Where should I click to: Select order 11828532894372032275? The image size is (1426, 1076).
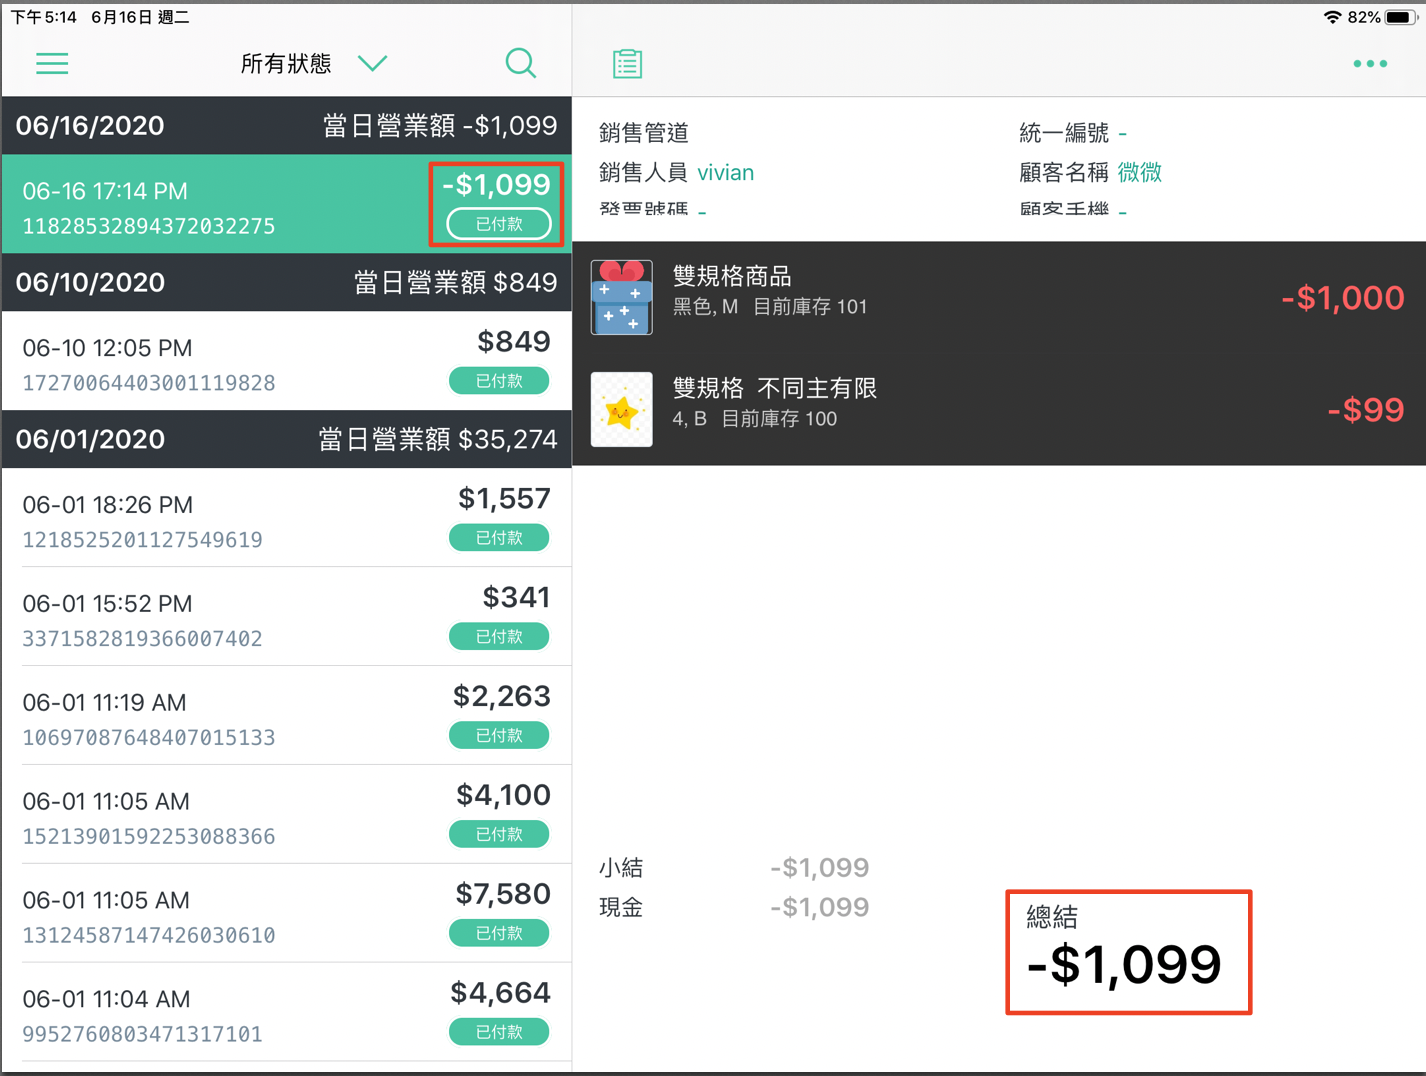pos(286,204)
